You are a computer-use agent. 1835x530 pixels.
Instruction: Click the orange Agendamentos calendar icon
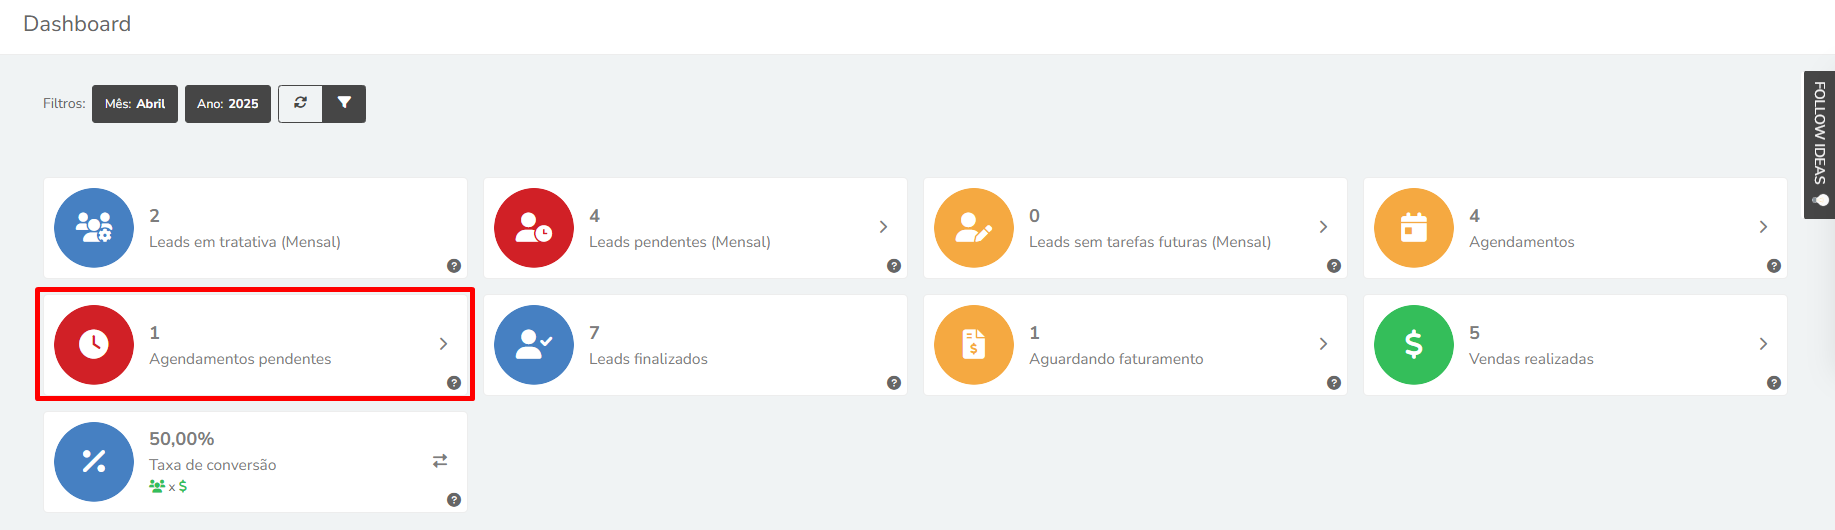tap(1414, 228)
